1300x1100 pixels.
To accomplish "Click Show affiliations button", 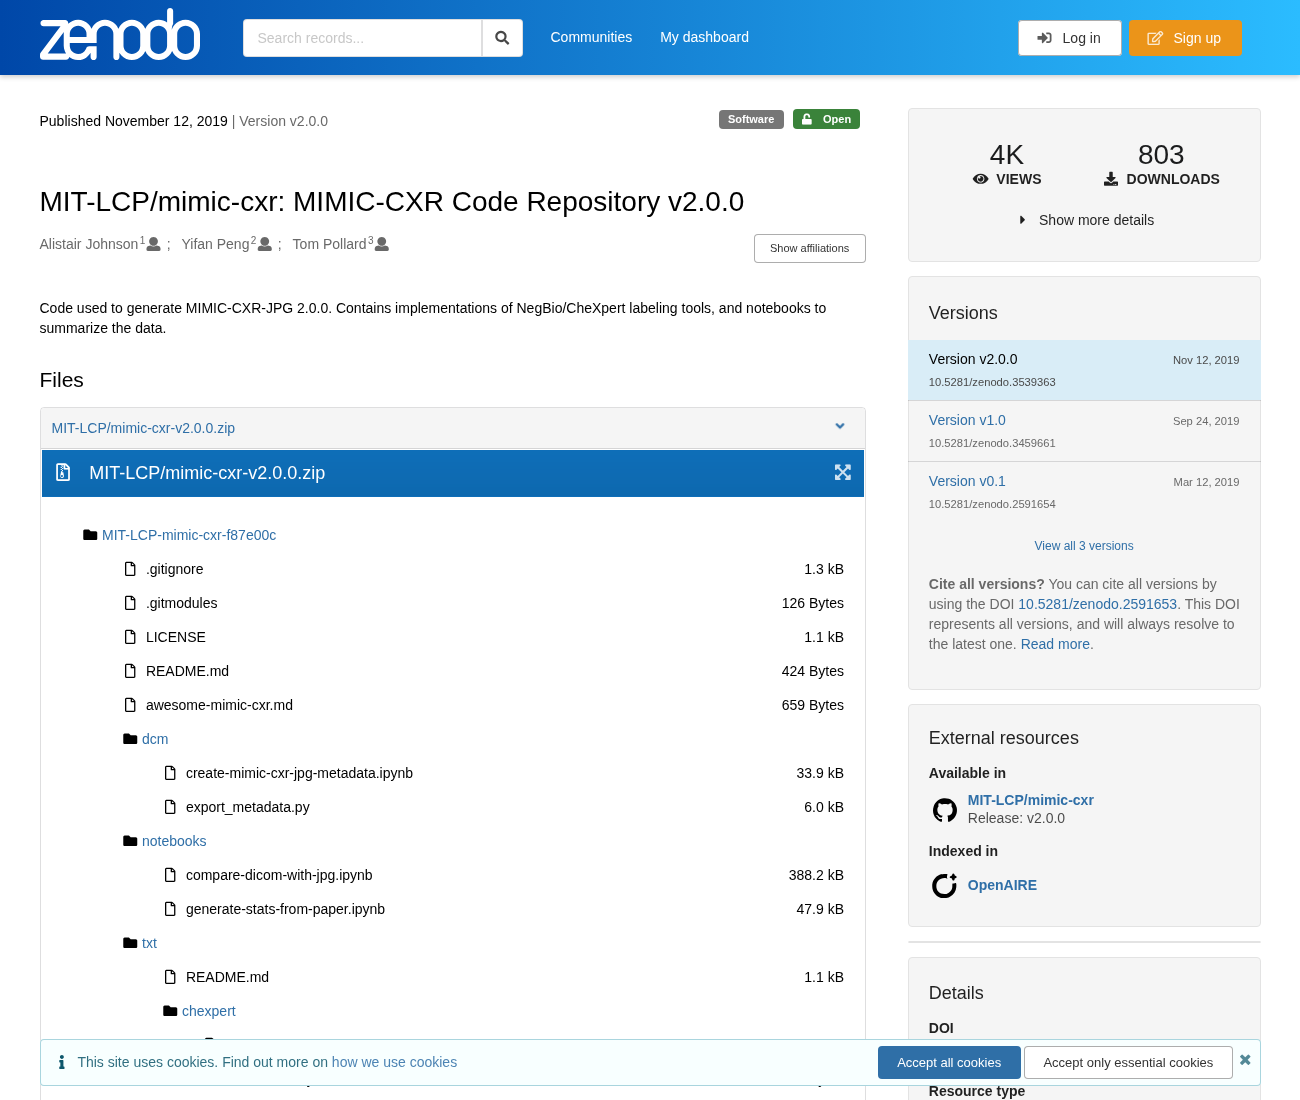I will 809,248.
